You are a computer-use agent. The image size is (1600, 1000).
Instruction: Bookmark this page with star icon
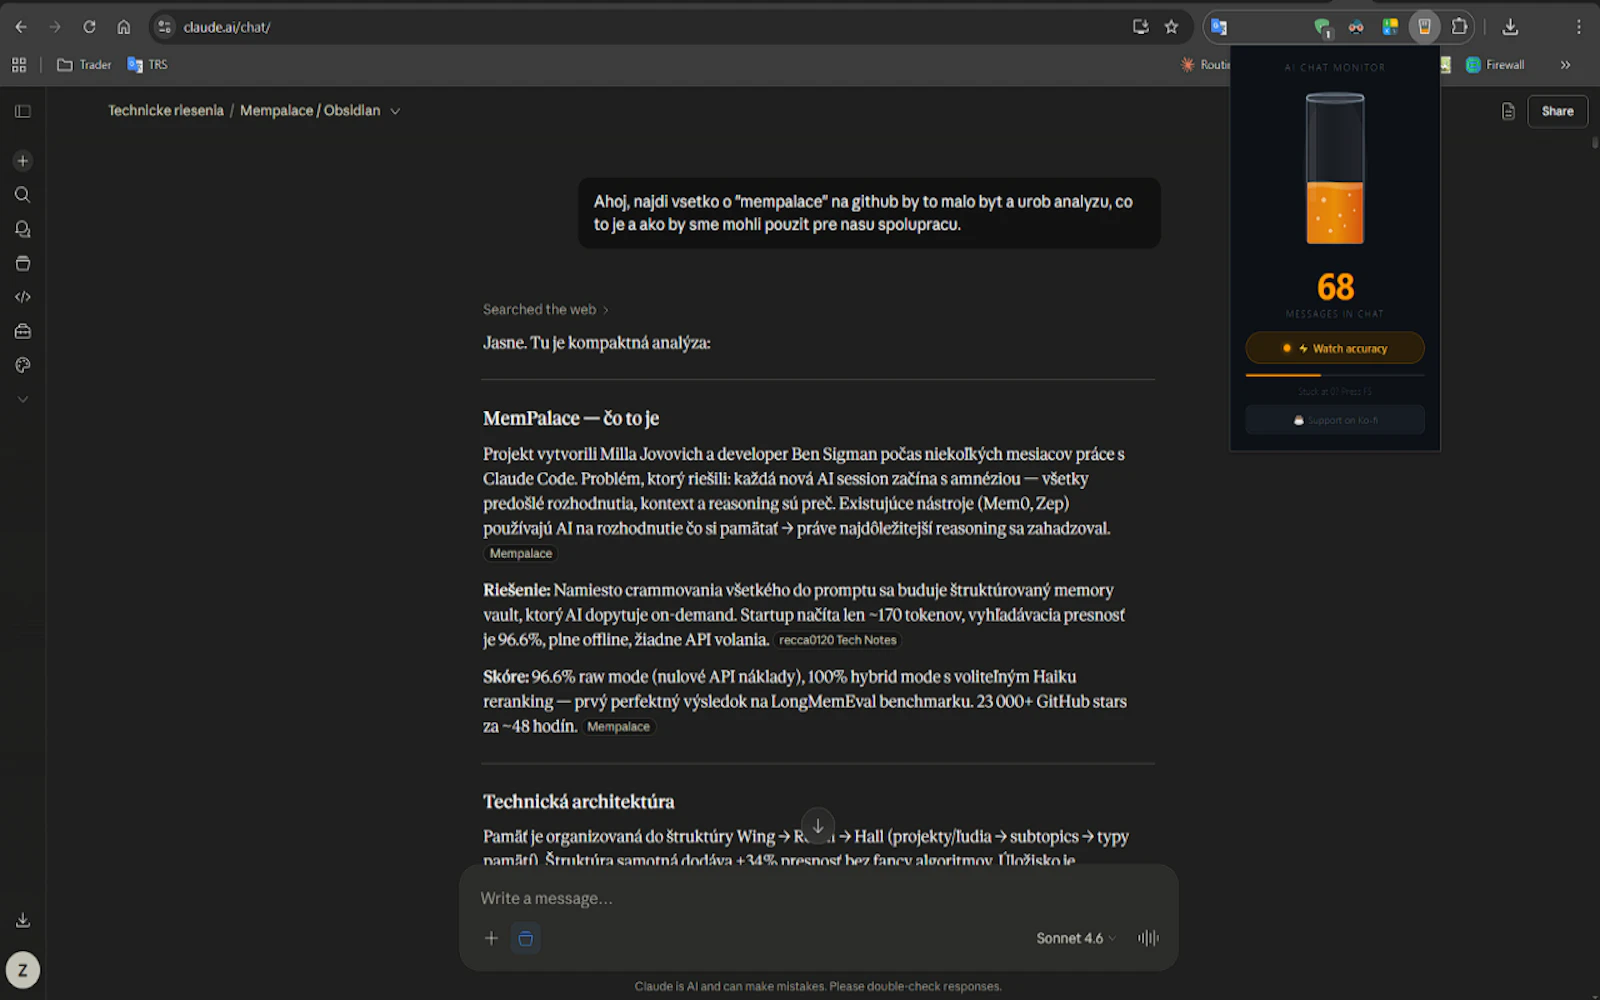click(1171, 27)
